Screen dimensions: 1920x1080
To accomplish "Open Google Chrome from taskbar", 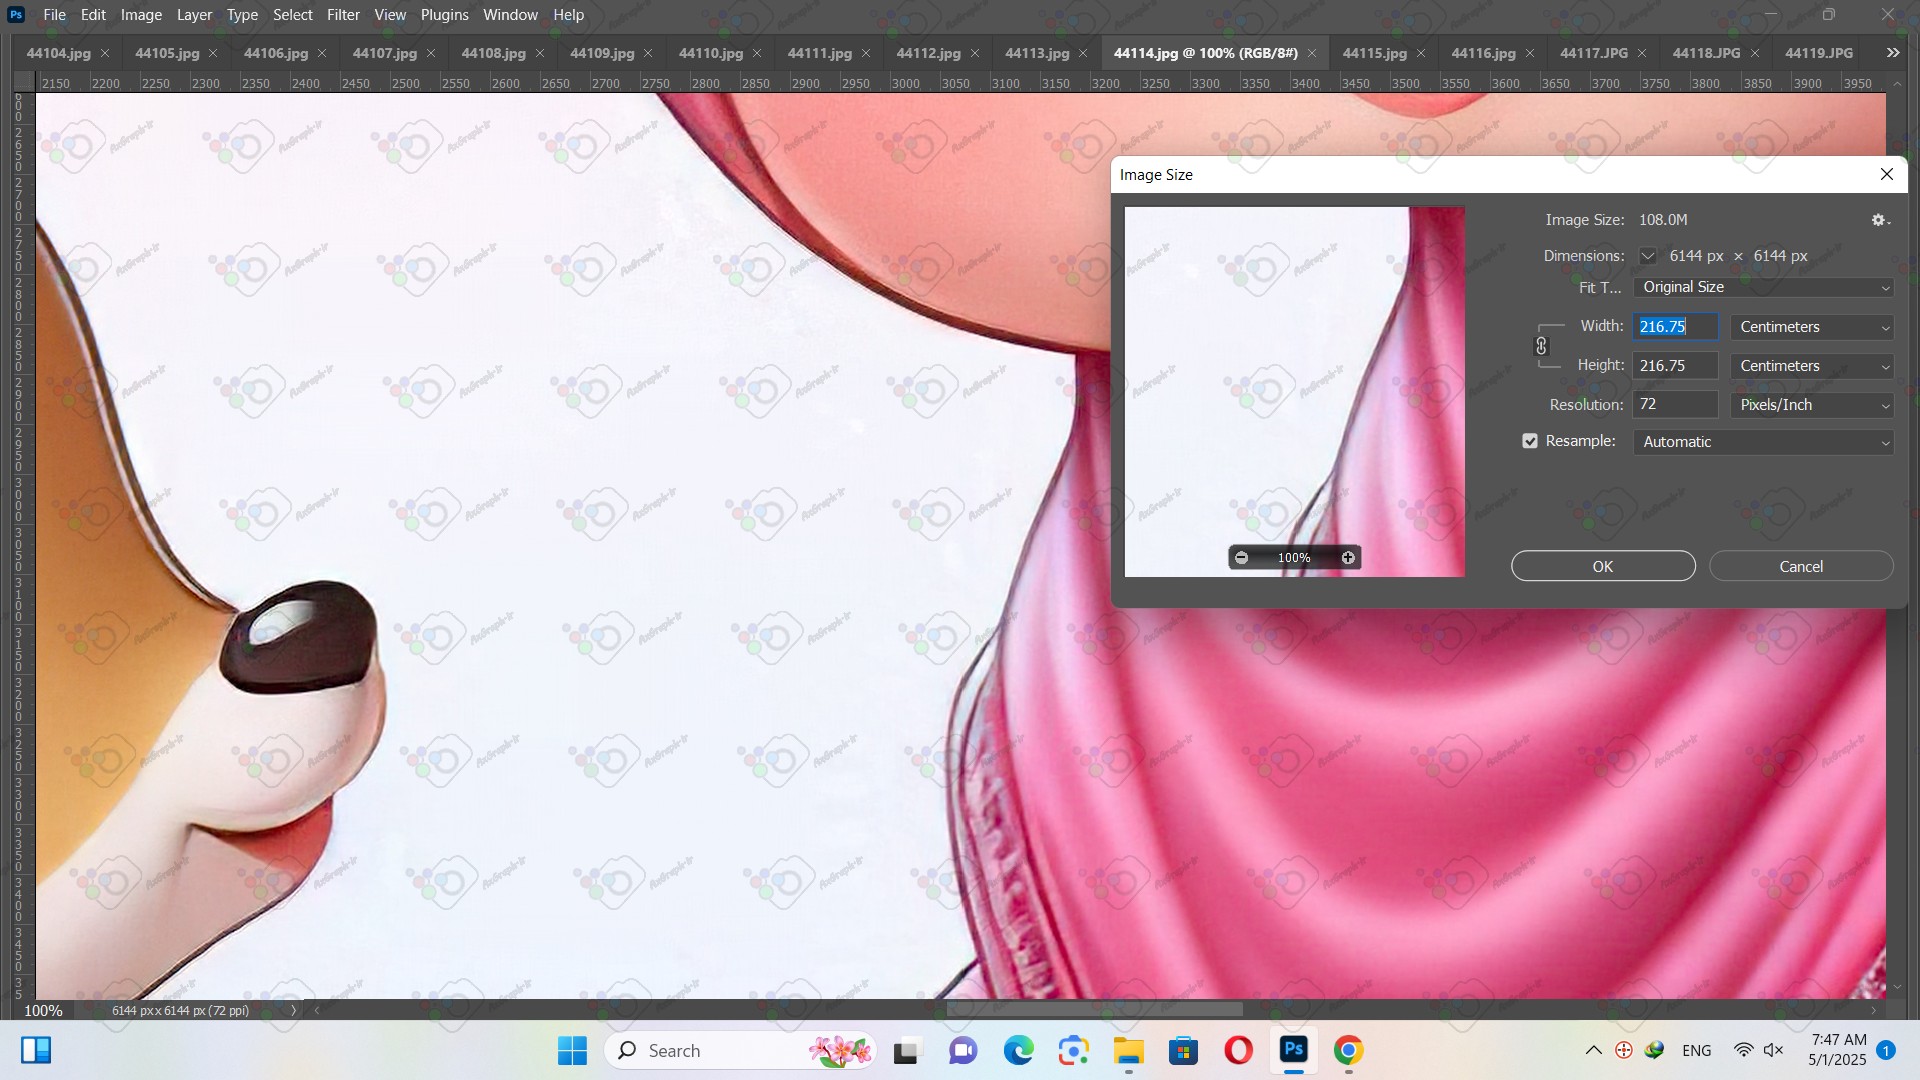I will point(1348,1051).
